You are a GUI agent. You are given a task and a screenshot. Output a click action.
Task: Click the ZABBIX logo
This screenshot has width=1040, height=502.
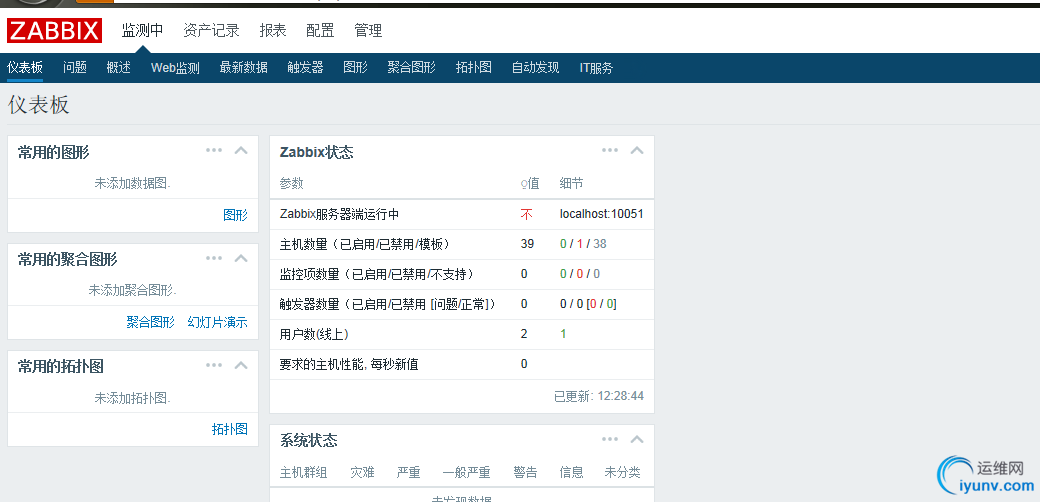pos(54,31)
